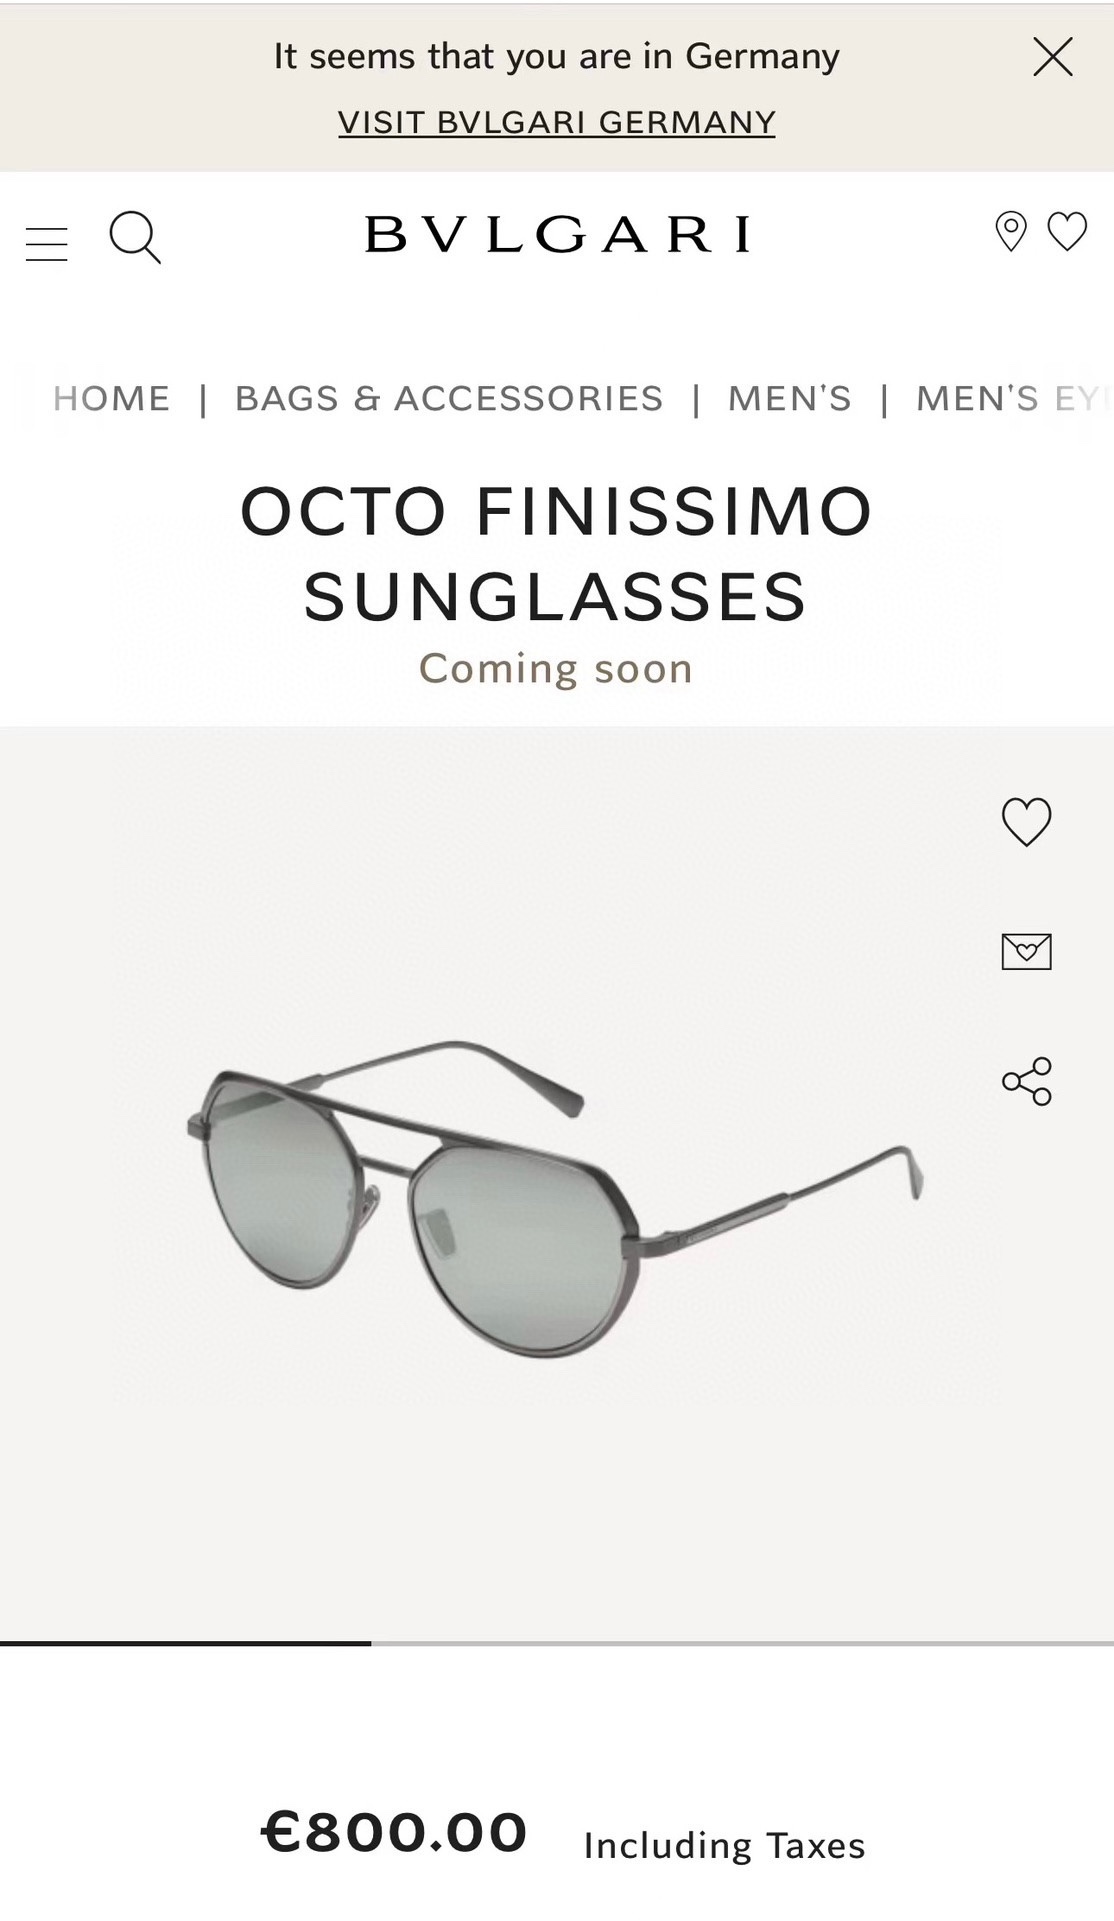The height and width of the screenshot is (1921, 1114).
Task: Follow the Visit Bvlgari Germany link
Action: click(557, 122)
